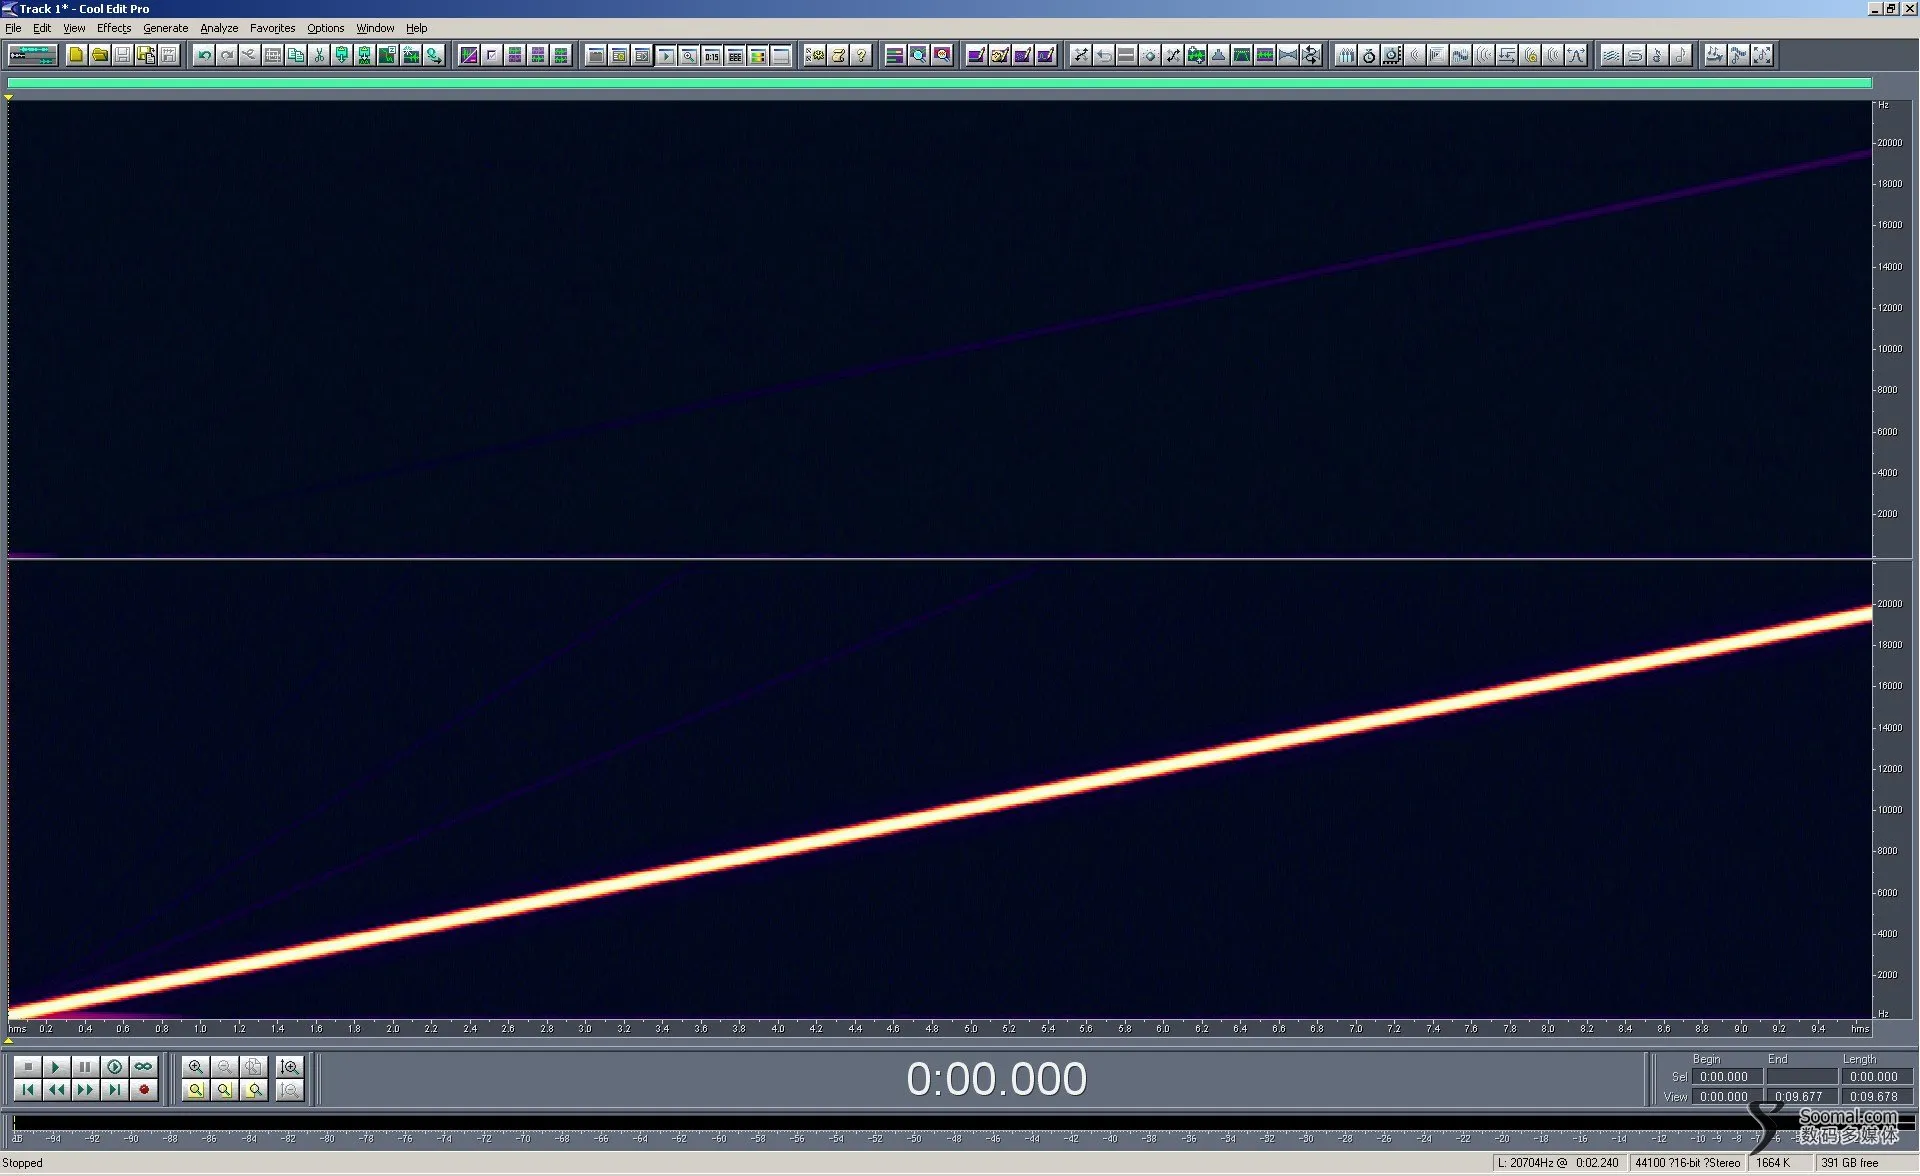This screenshot has height=1176, width=1920.
Task: Click the Copy icon in the toolbar
Action: [x=296, y=55]
